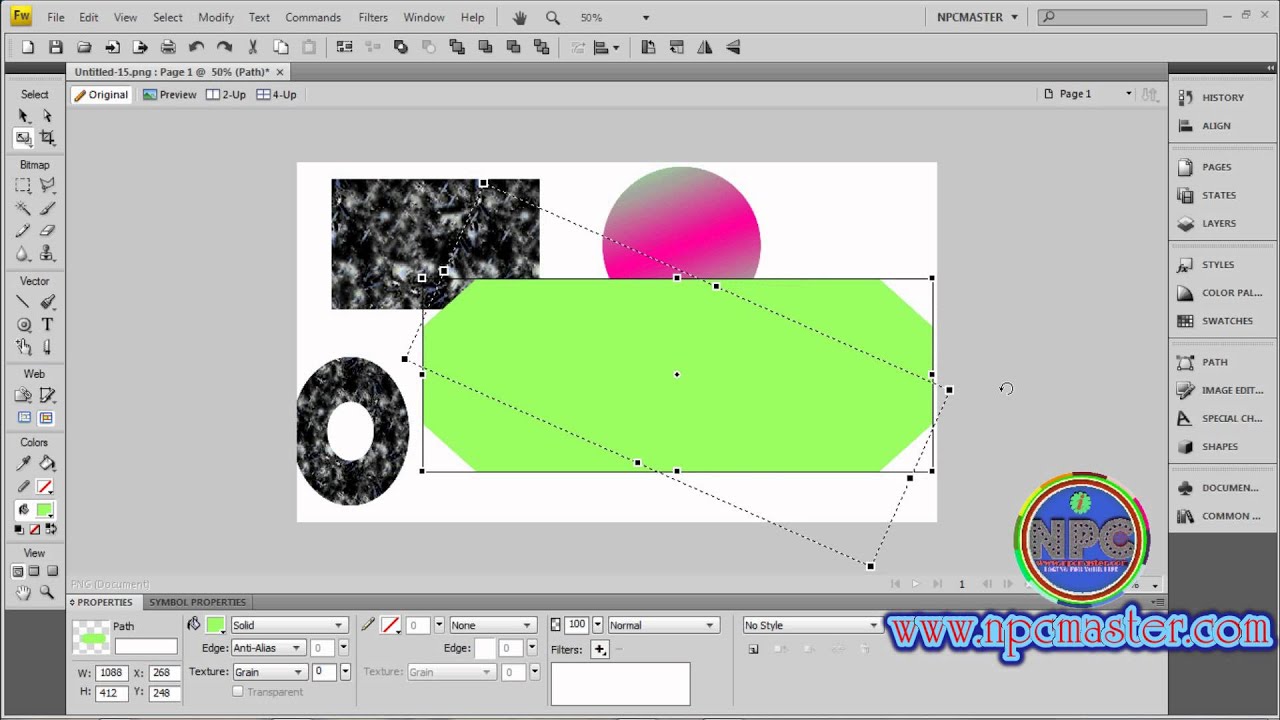1280x720 pixels.
Task: Click the W width field in Properties
Action: point(110,673)
